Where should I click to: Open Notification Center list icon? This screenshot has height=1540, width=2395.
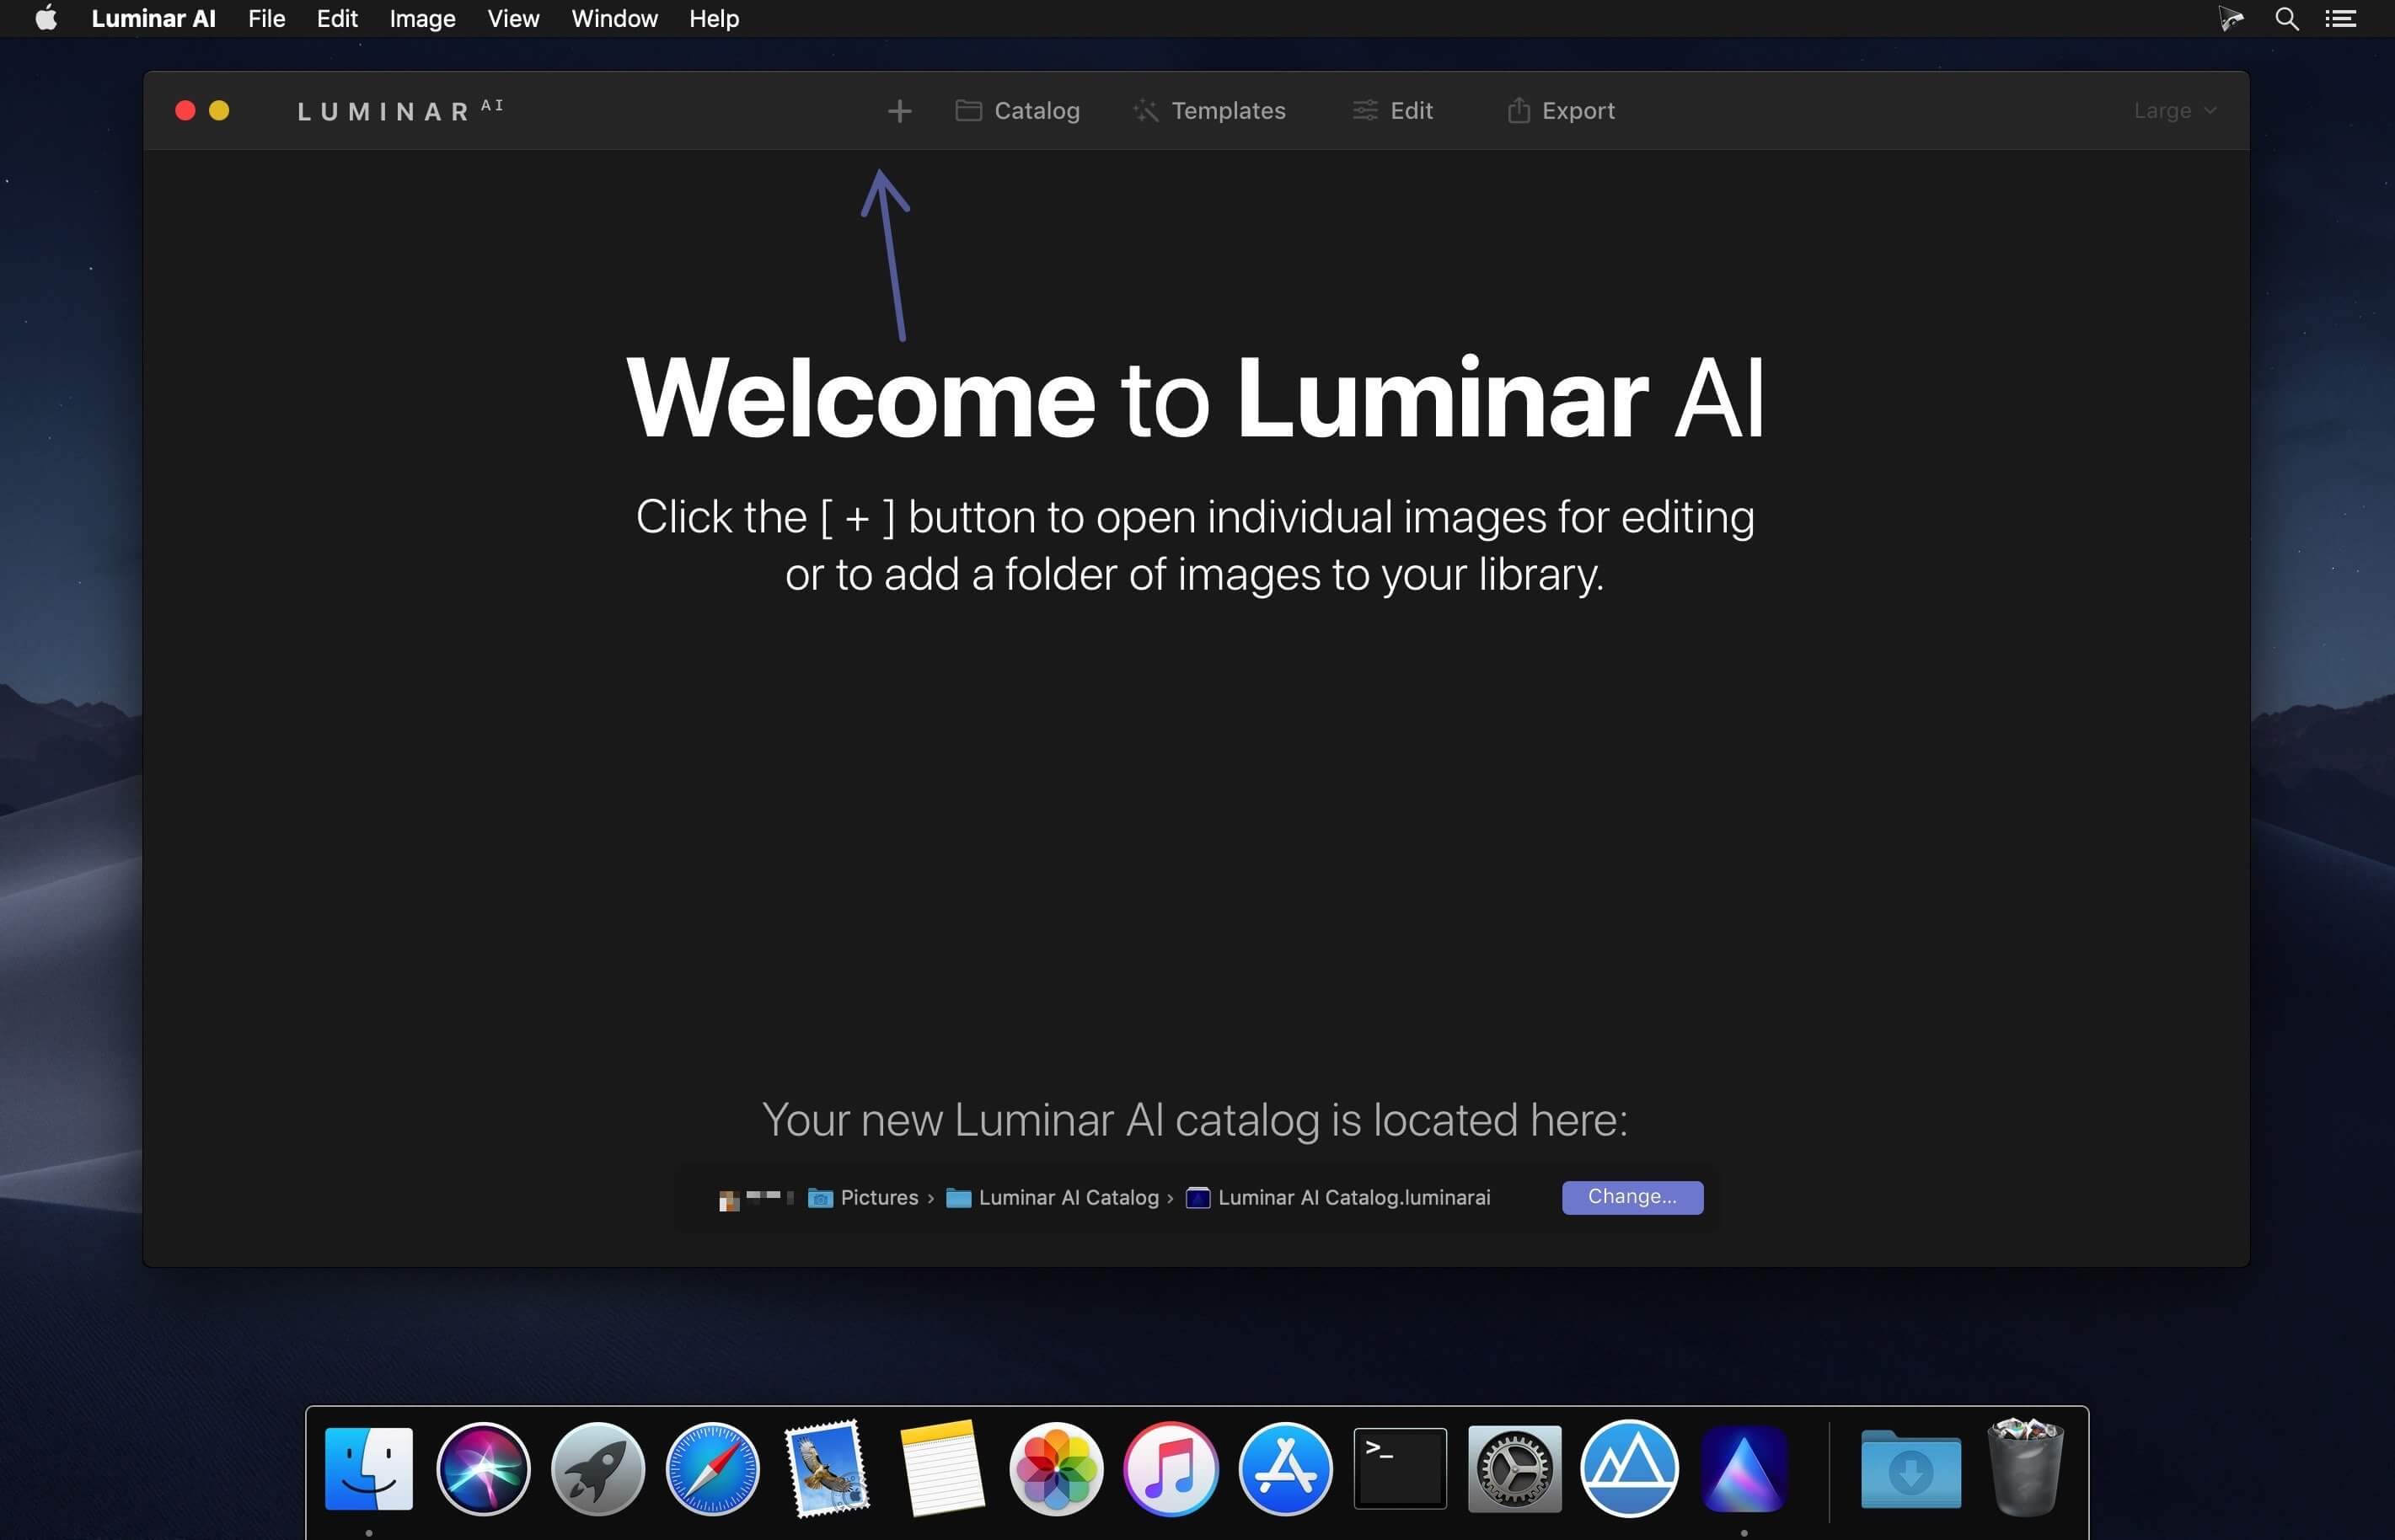pyautogui.click(x=2340, y=19)
